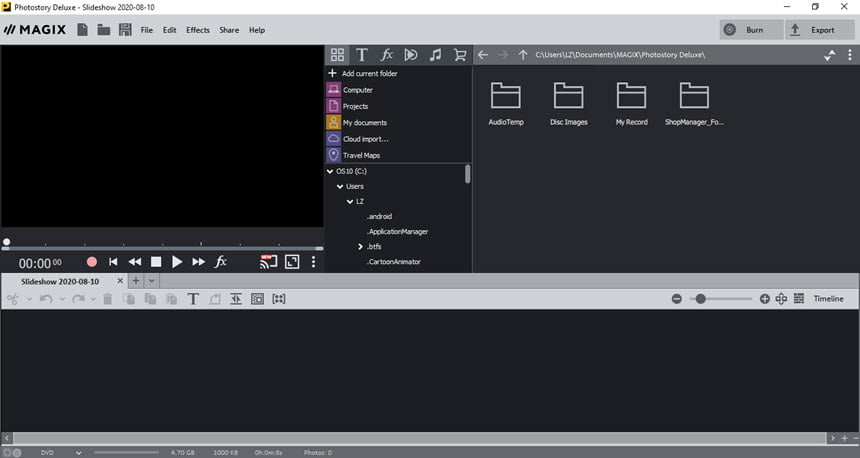This screenshot has height=458, width=860.
Task: Click the folder tree scrollbar
Action: click(x=468, y=174)
